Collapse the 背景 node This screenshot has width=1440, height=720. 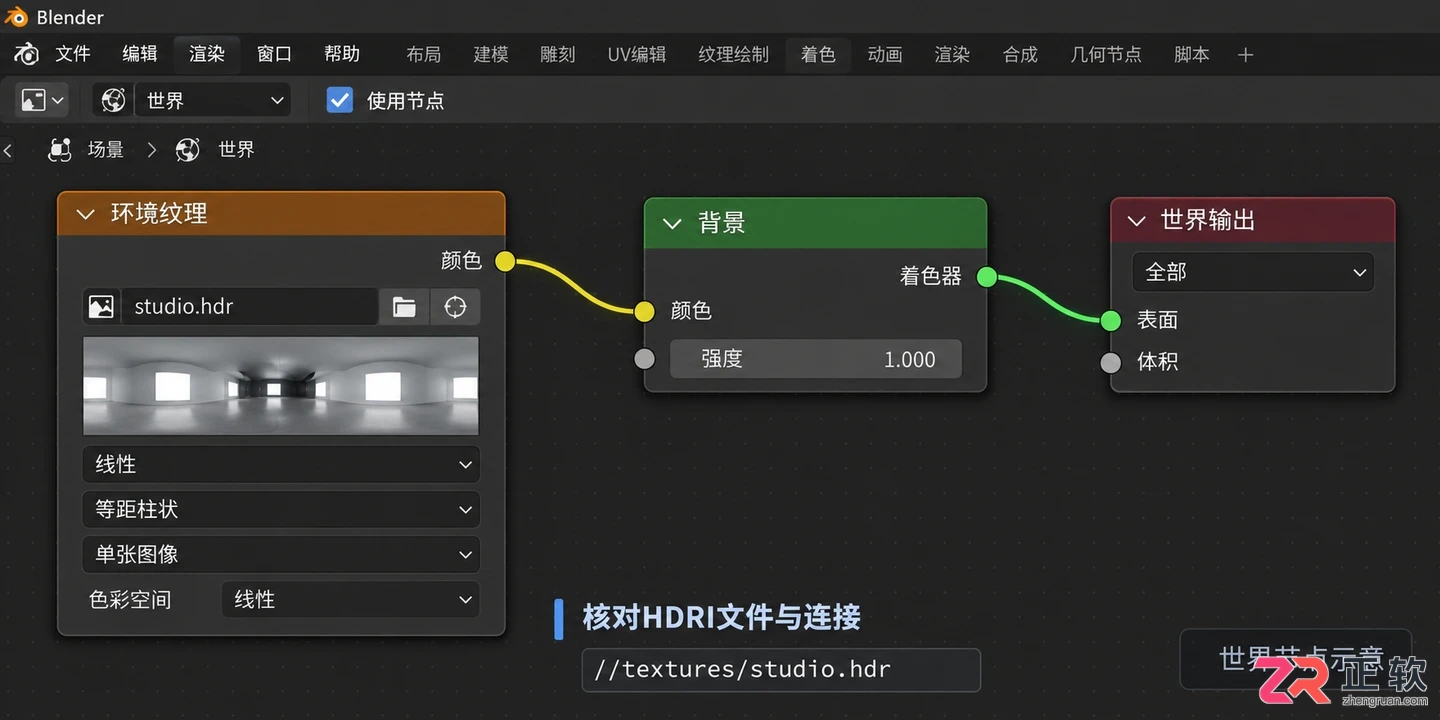[672, 223]
